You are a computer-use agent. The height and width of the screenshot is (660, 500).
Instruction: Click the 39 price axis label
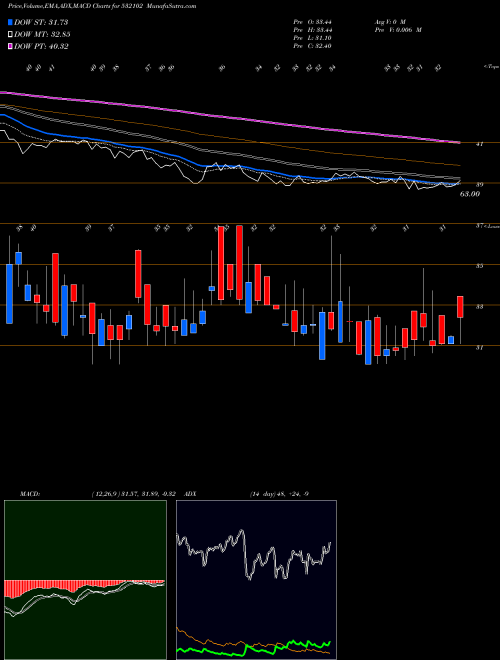click(479, 184)
